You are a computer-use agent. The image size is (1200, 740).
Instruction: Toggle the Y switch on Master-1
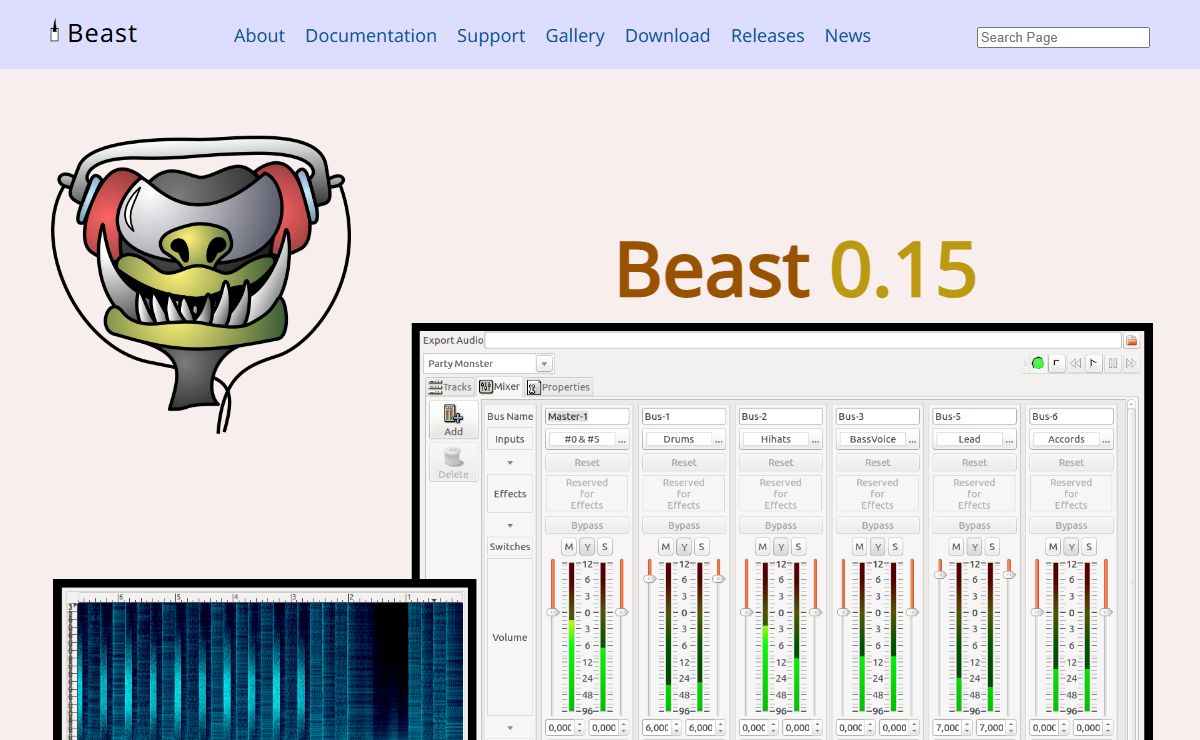[587, 547]
